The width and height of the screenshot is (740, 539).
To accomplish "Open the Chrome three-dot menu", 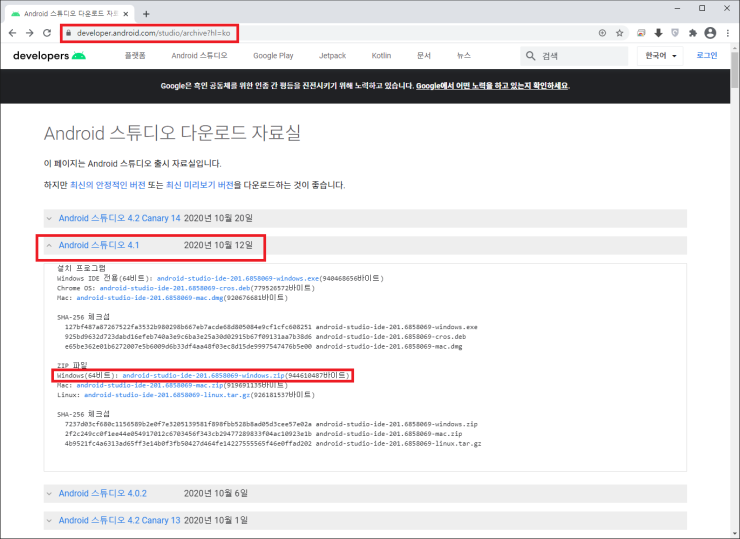I will pos(728,32).
